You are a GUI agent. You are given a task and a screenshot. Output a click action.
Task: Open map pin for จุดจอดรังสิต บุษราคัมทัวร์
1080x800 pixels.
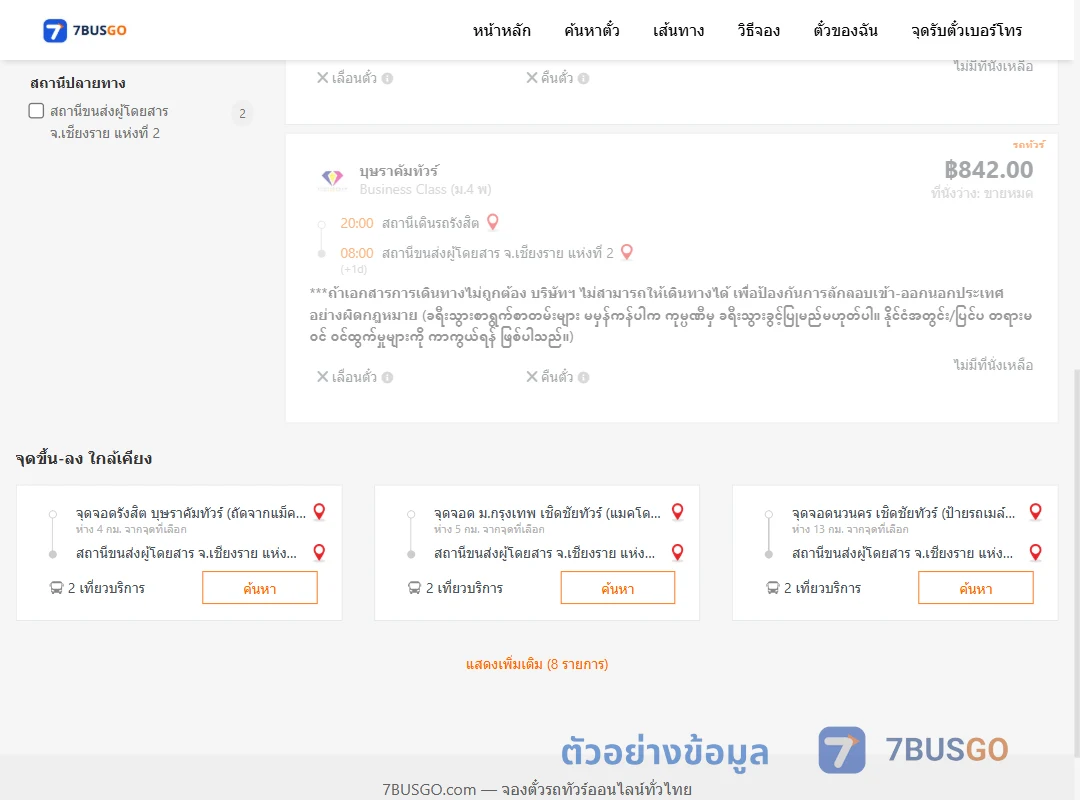tap(319, 511)
